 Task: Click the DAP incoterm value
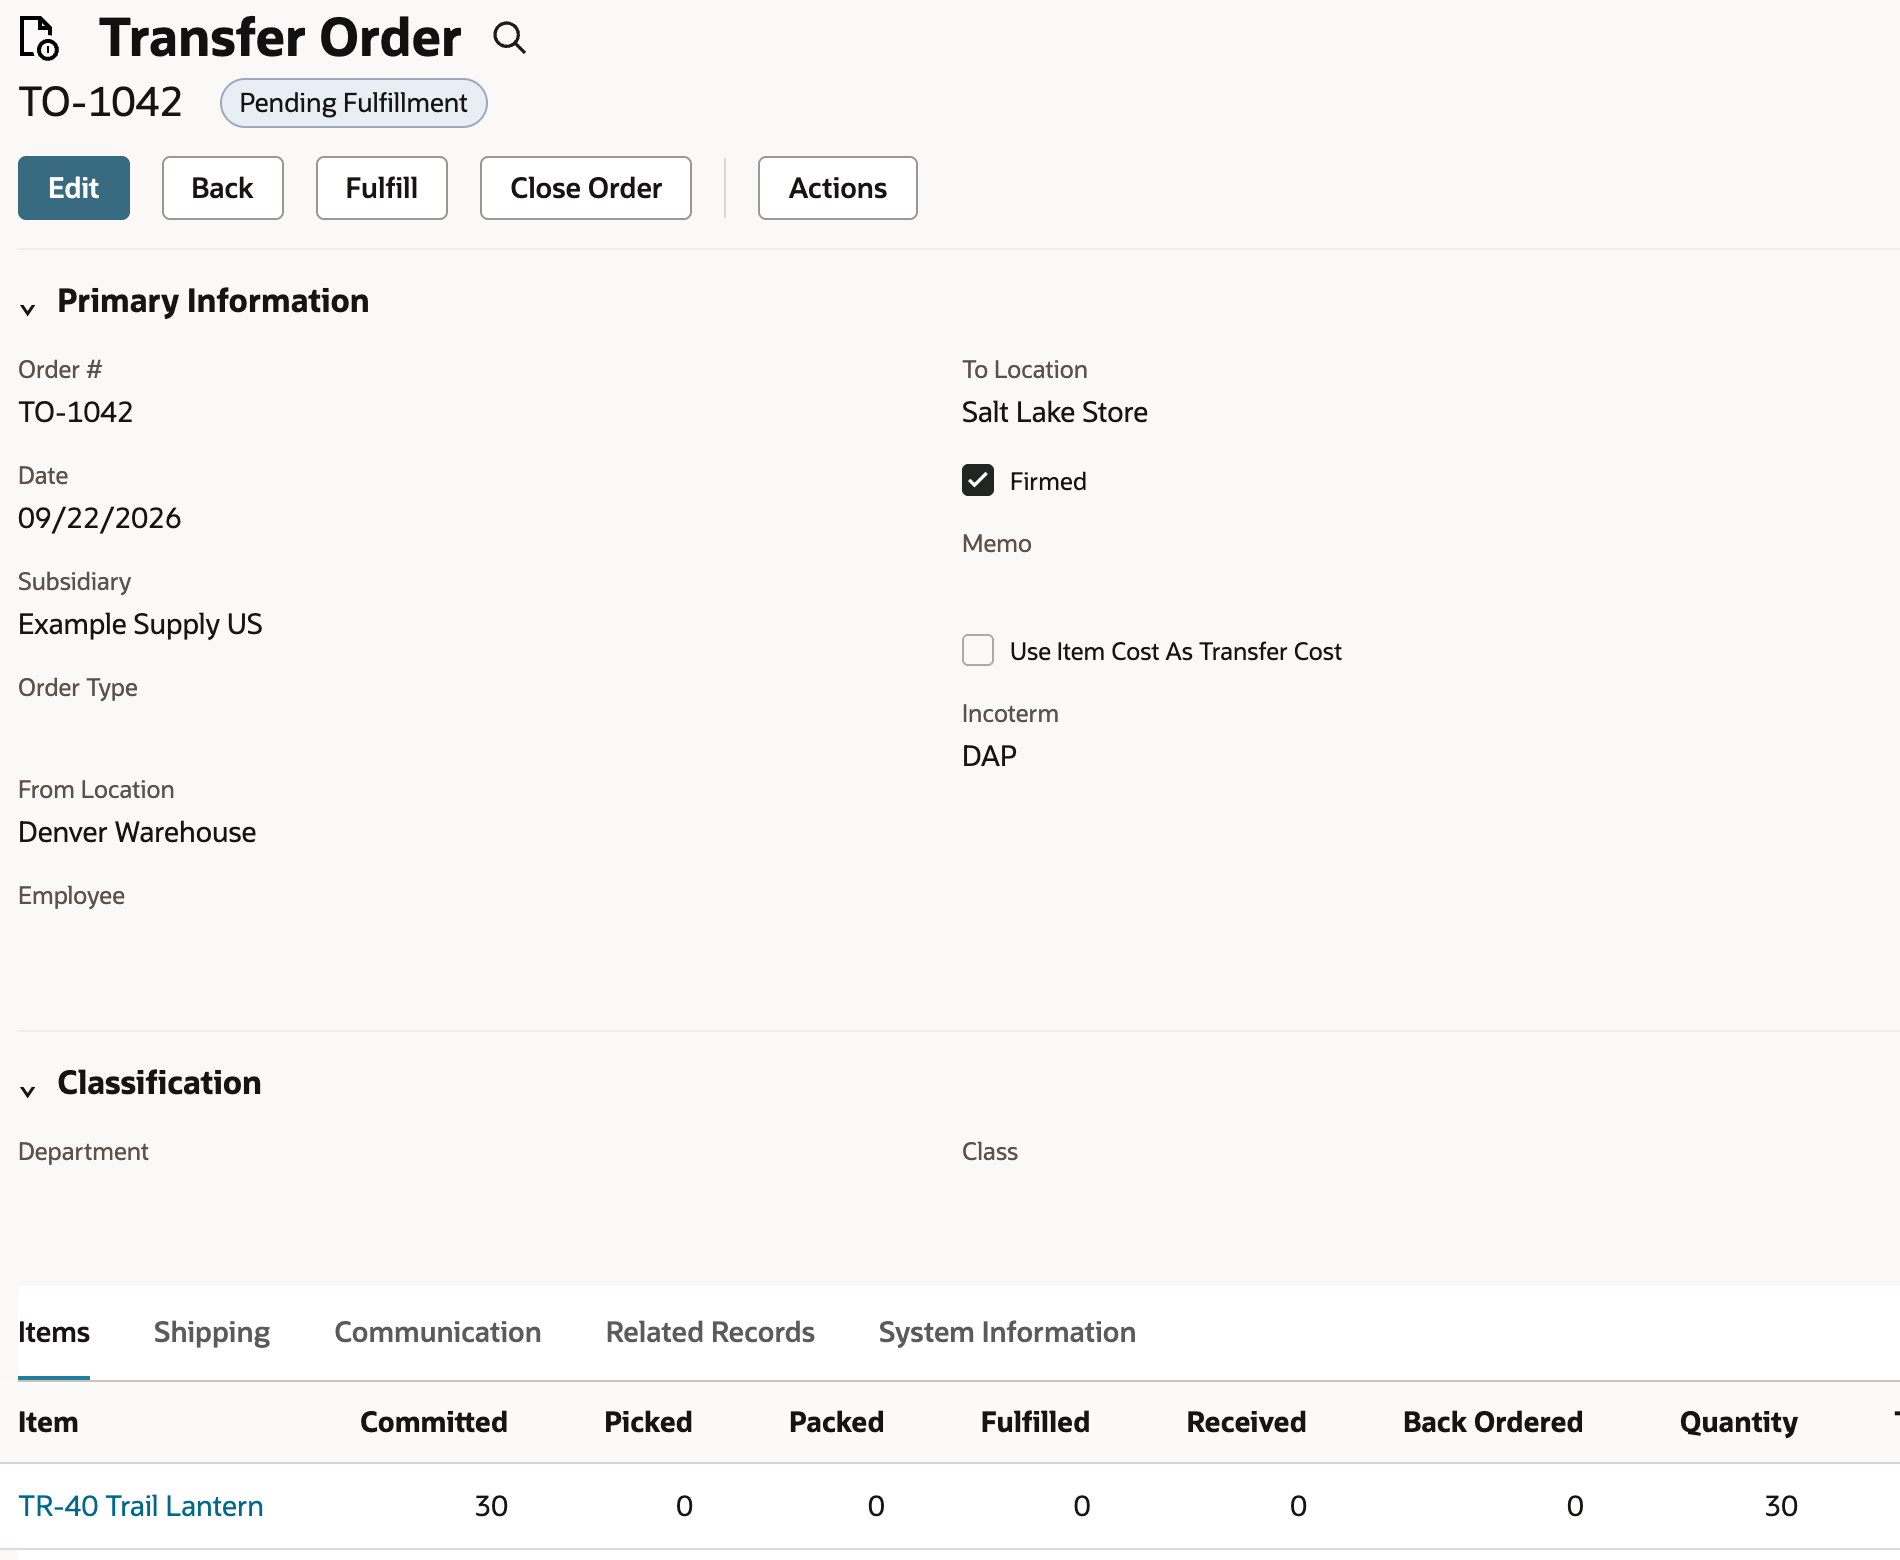click(x=989, y=756)
